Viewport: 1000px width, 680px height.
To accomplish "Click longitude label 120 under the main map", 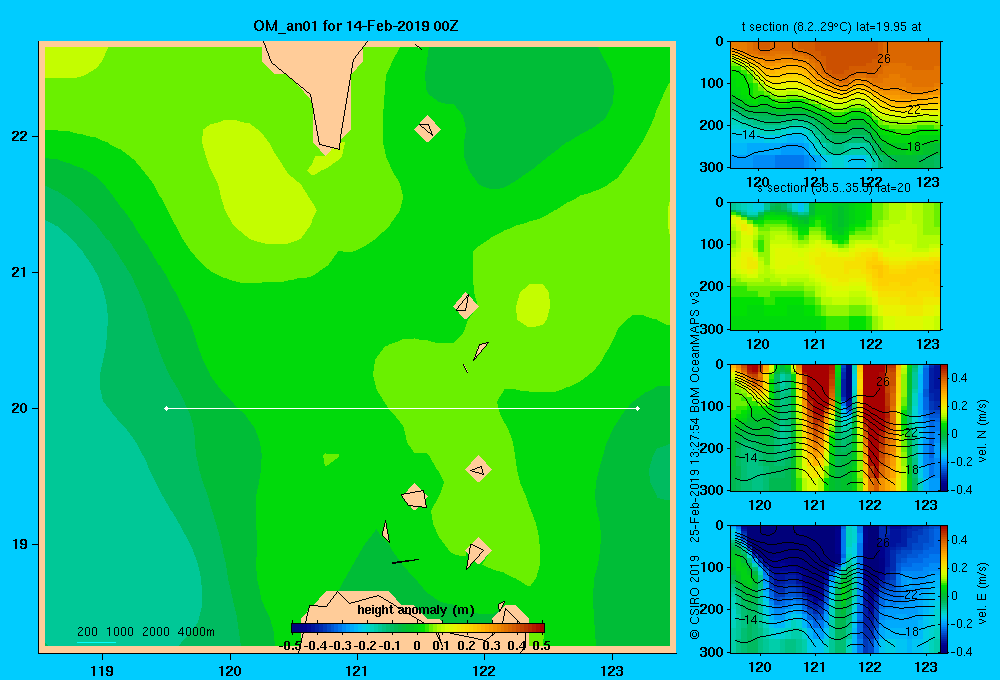I will (x=230, y=671).
